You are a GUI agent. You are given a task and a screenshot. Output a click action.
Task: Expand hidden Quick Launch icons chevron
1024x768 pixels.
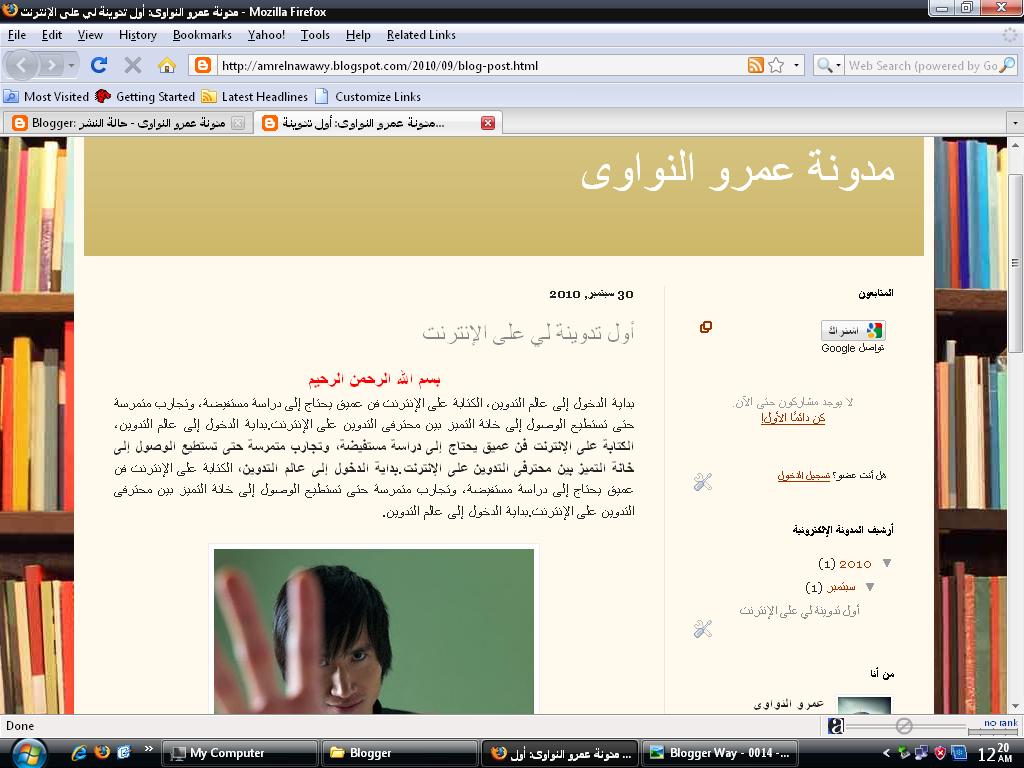point(149,748)
